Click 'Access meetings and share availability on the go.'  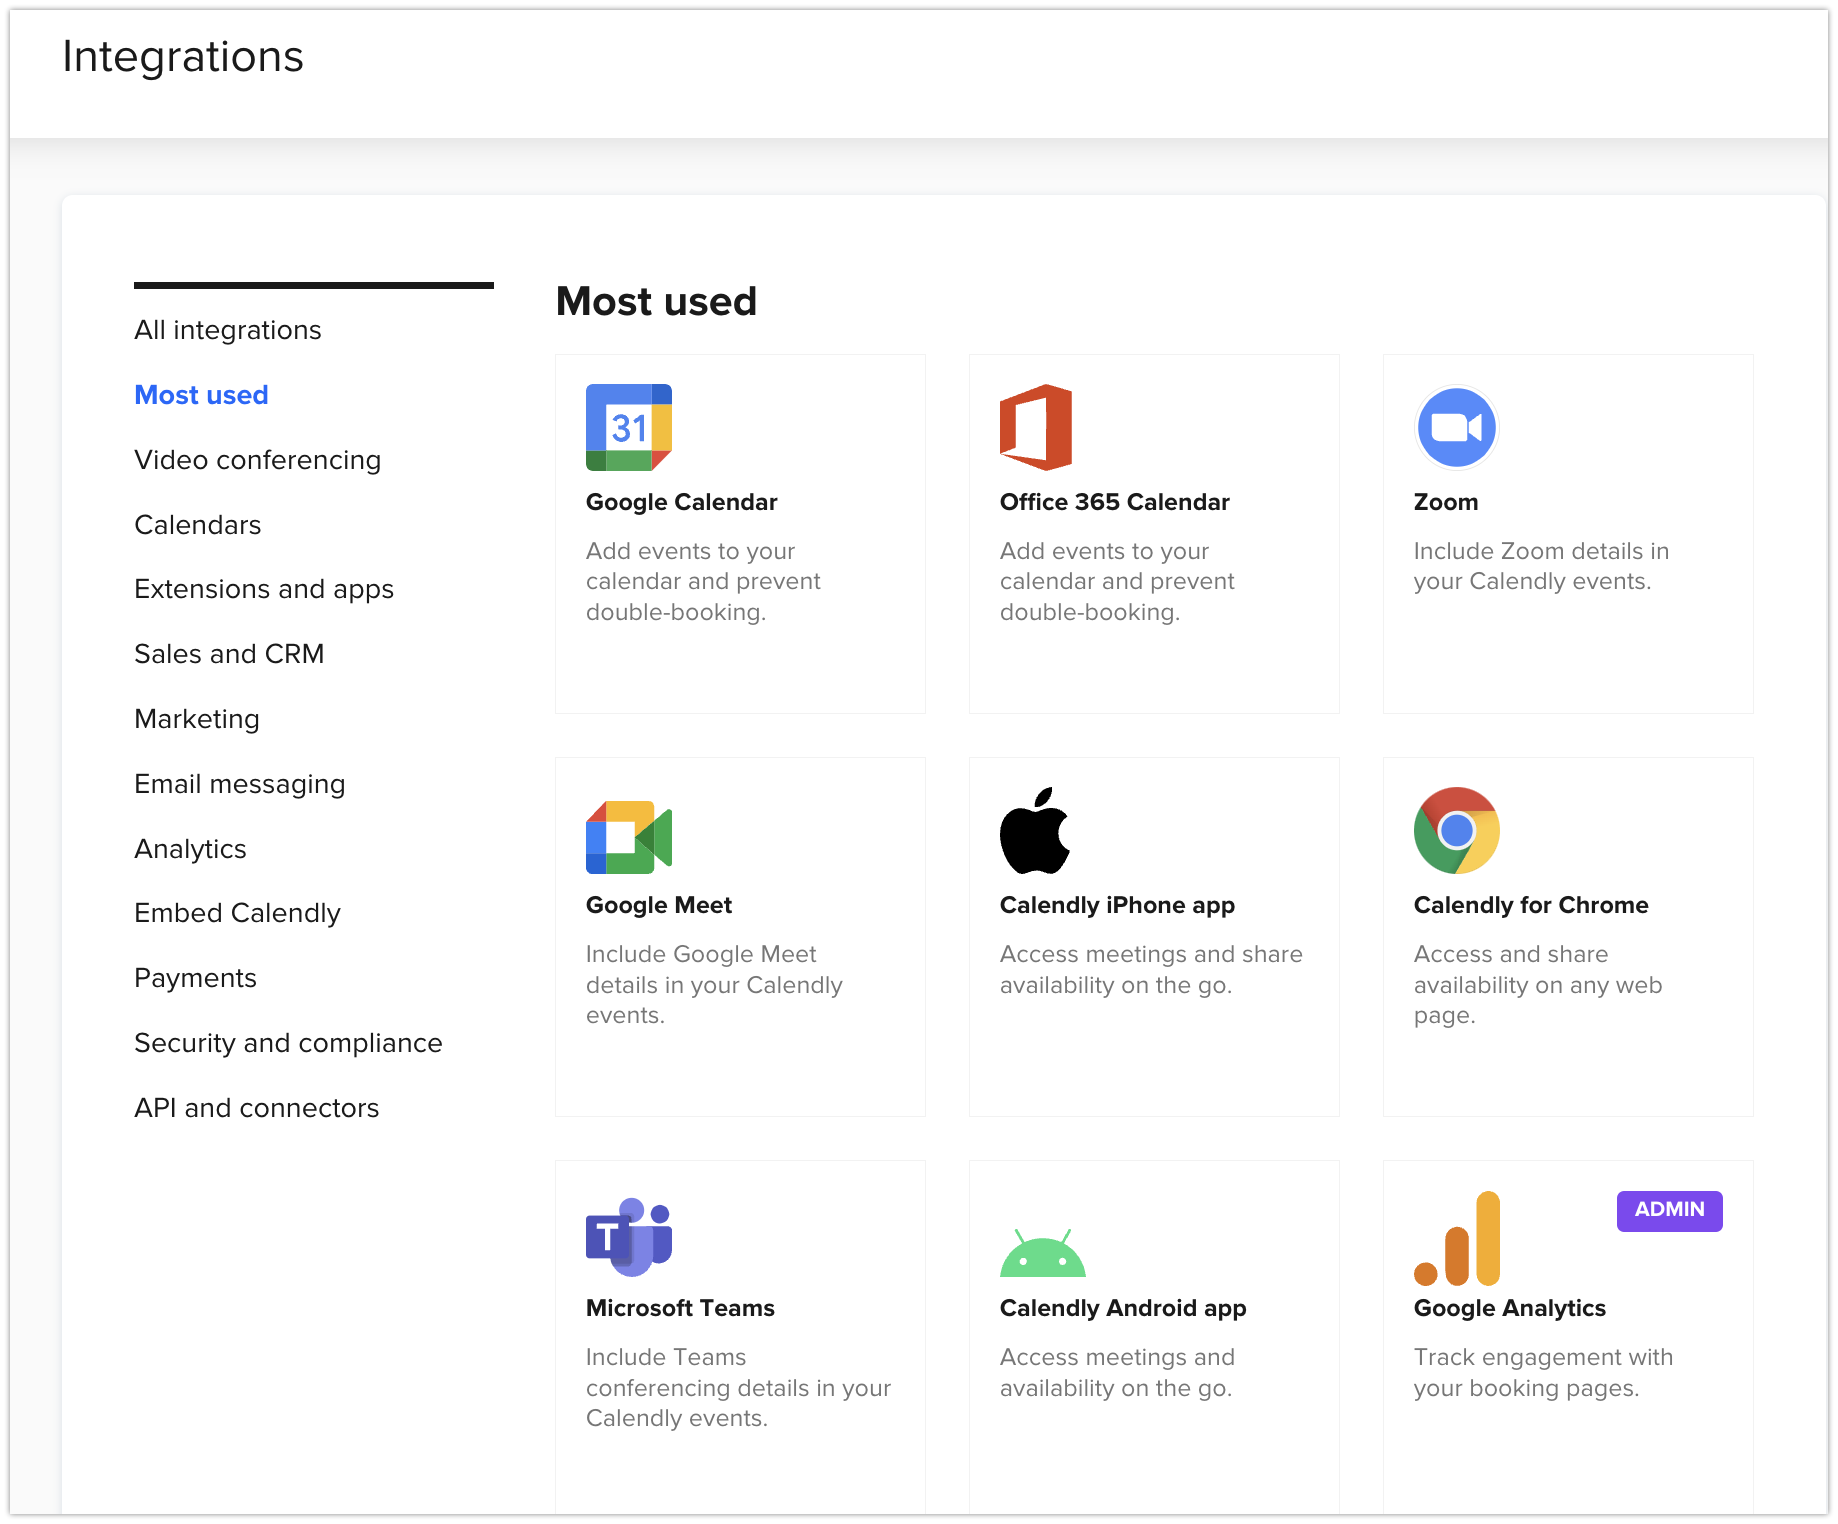point(1151,970)
